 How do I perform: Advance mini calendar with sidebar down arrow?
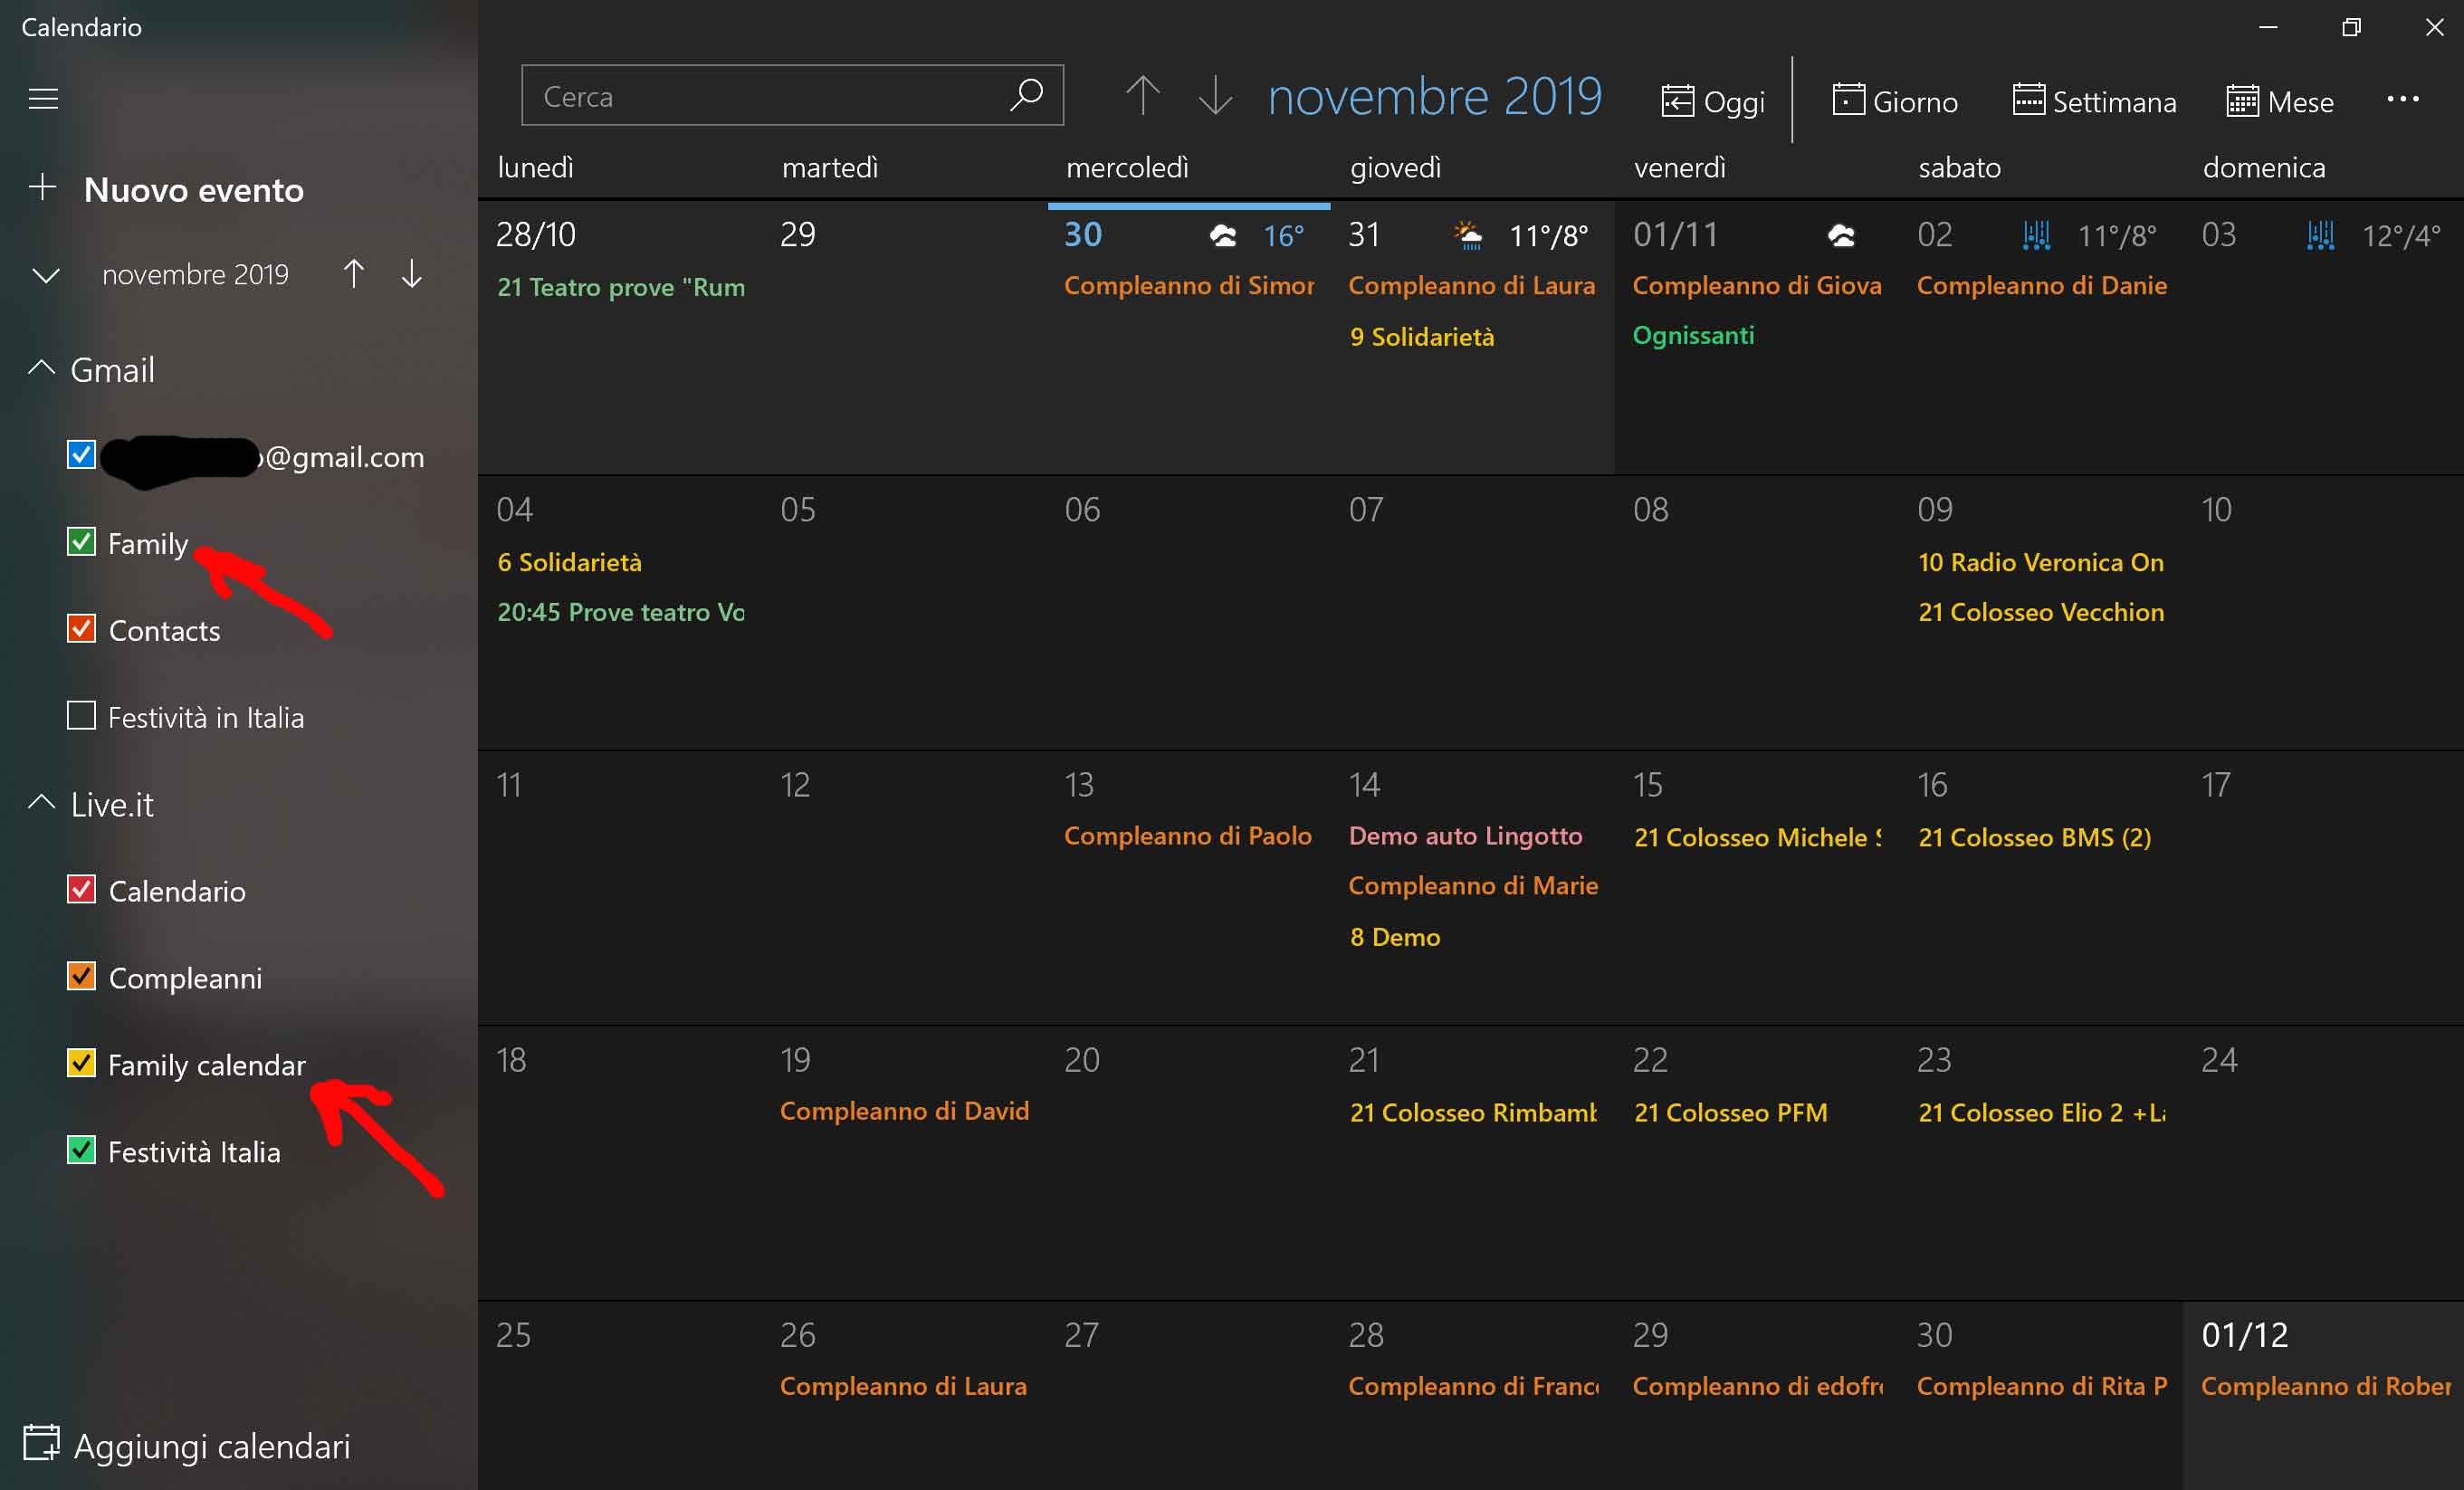(x=412, y=274)
